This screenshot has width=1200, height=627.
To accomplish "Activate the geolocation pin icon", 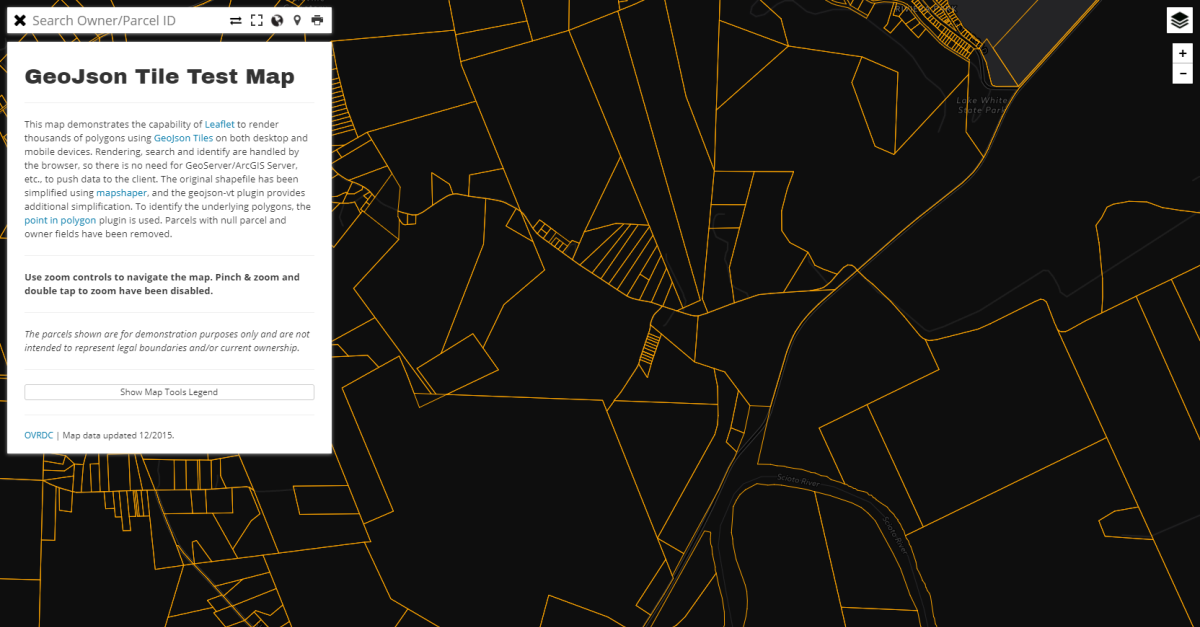I will click(297, 19).
